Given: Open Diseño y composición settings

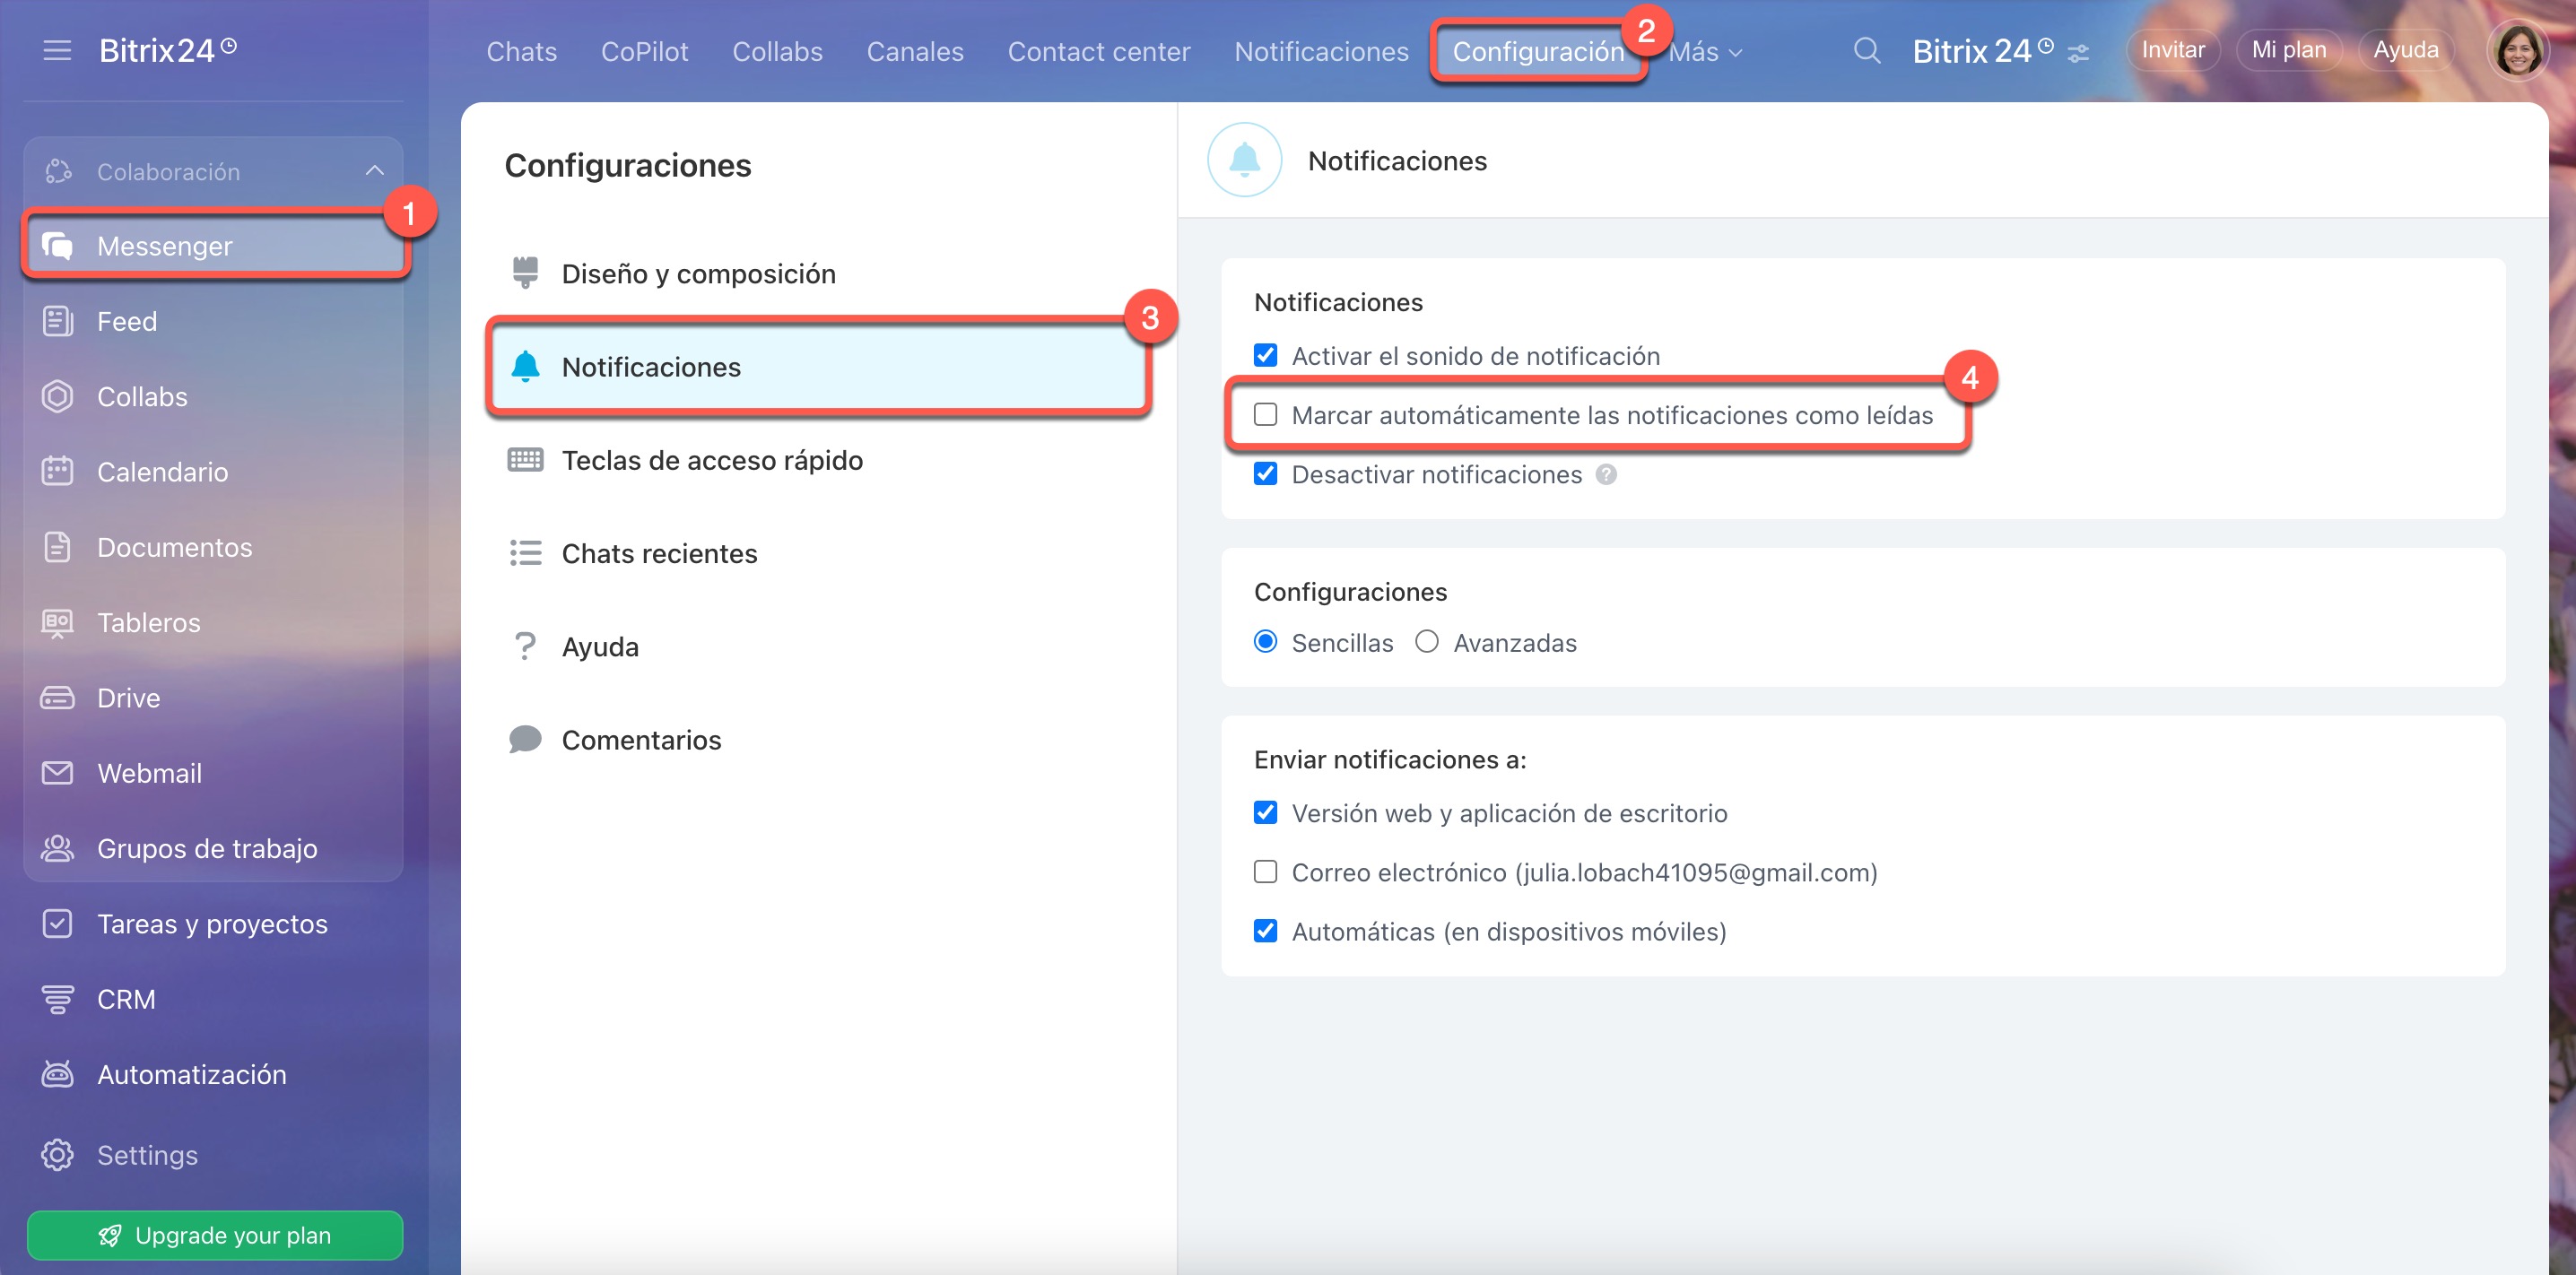Looking at the screenshot, I should [x=818, y=273].
